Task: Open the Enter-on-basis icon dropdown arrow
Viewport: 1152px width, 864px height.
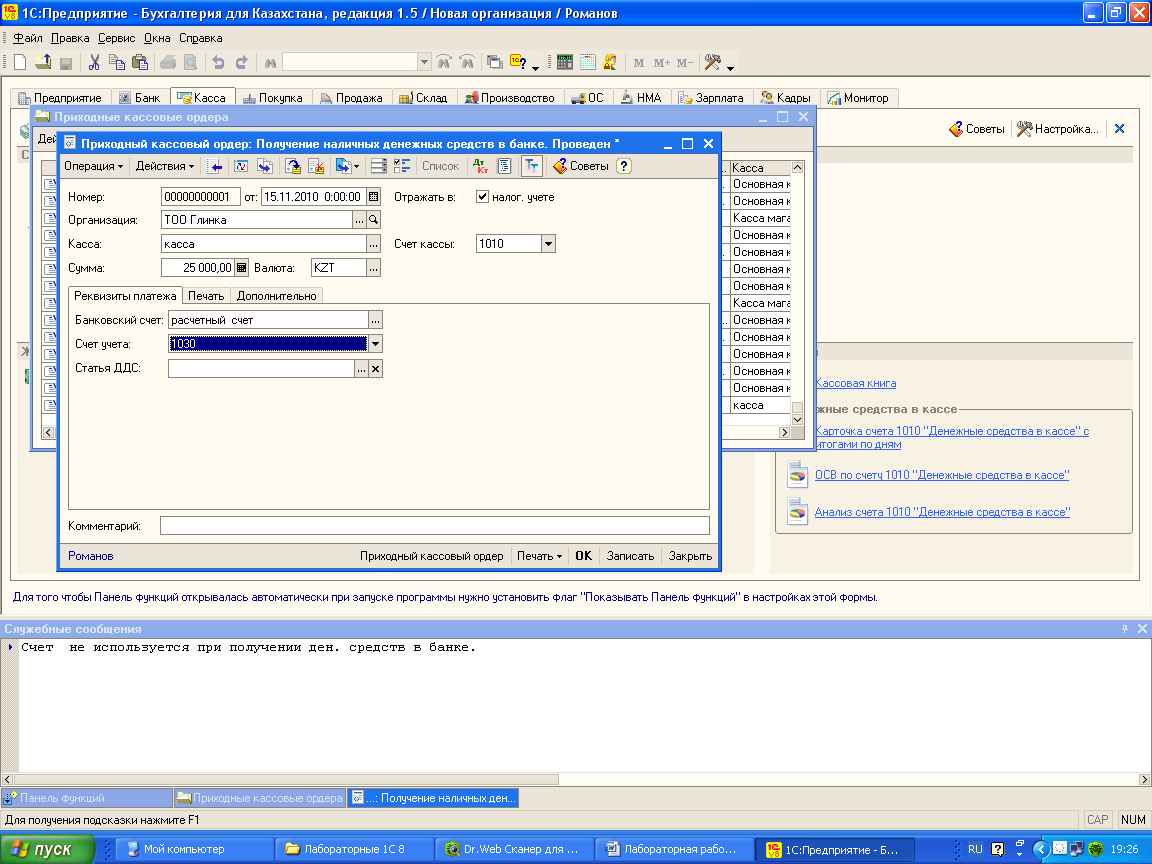Action: coord(356,167)
